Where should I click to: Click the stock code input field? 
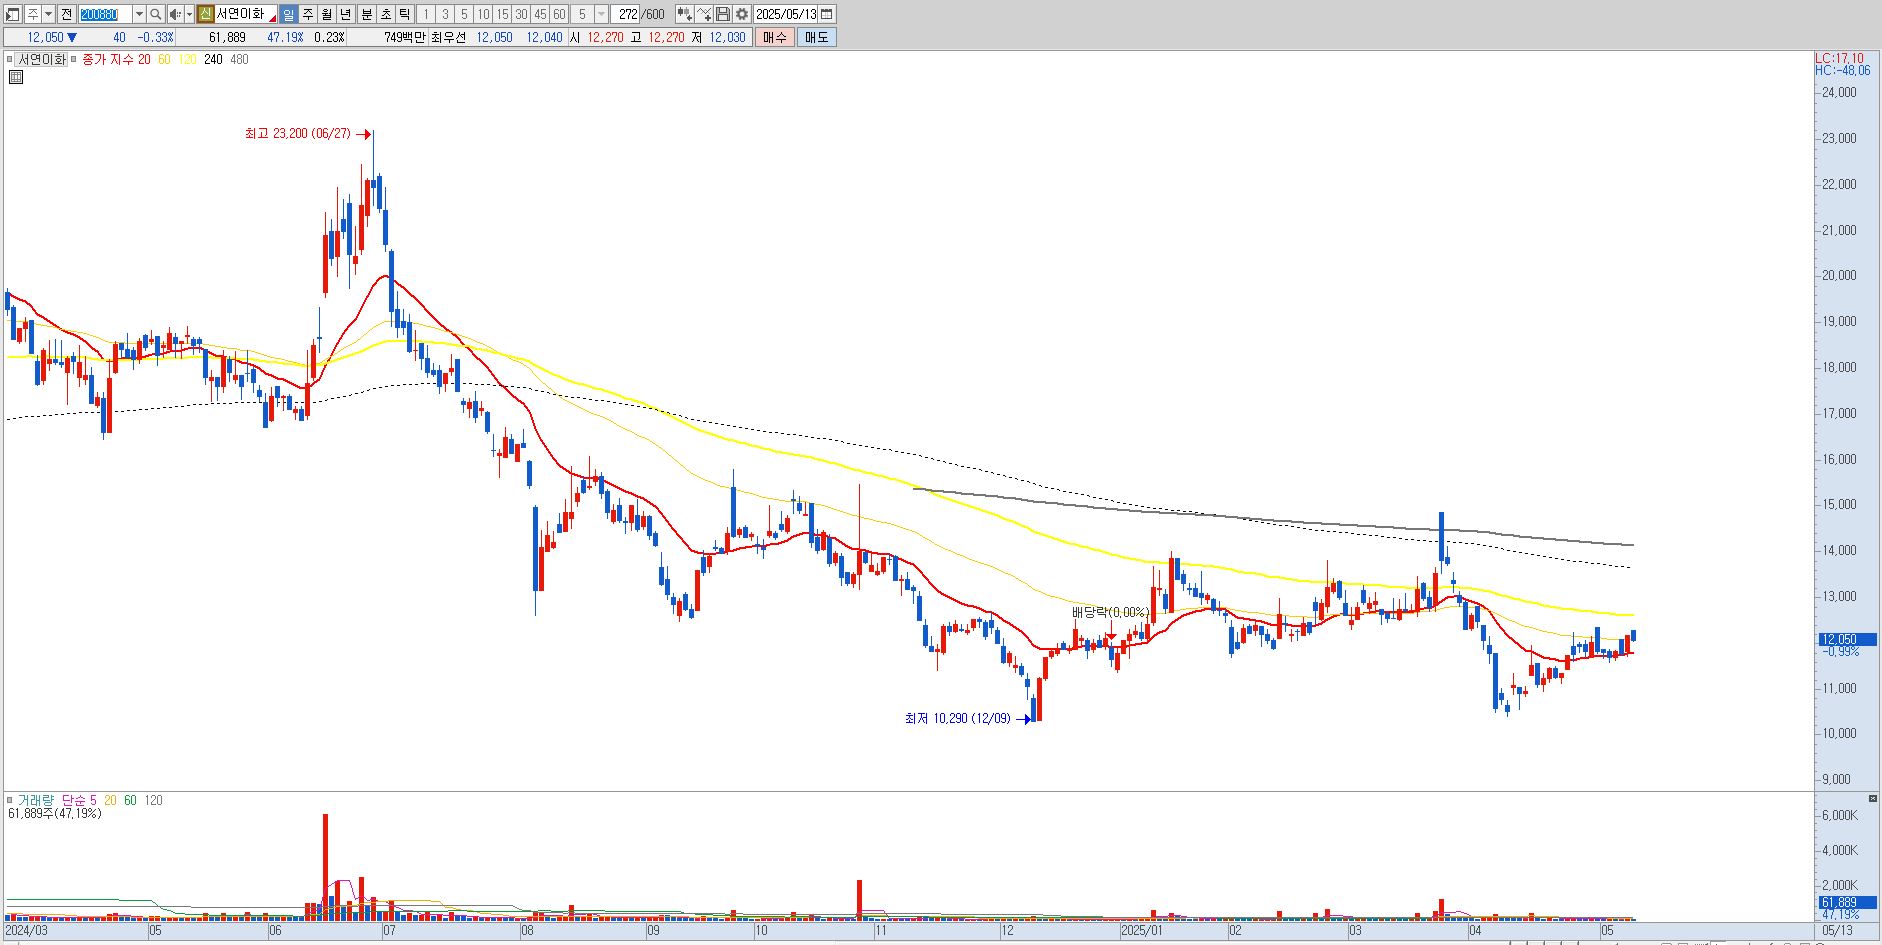(x=104, y=14)
